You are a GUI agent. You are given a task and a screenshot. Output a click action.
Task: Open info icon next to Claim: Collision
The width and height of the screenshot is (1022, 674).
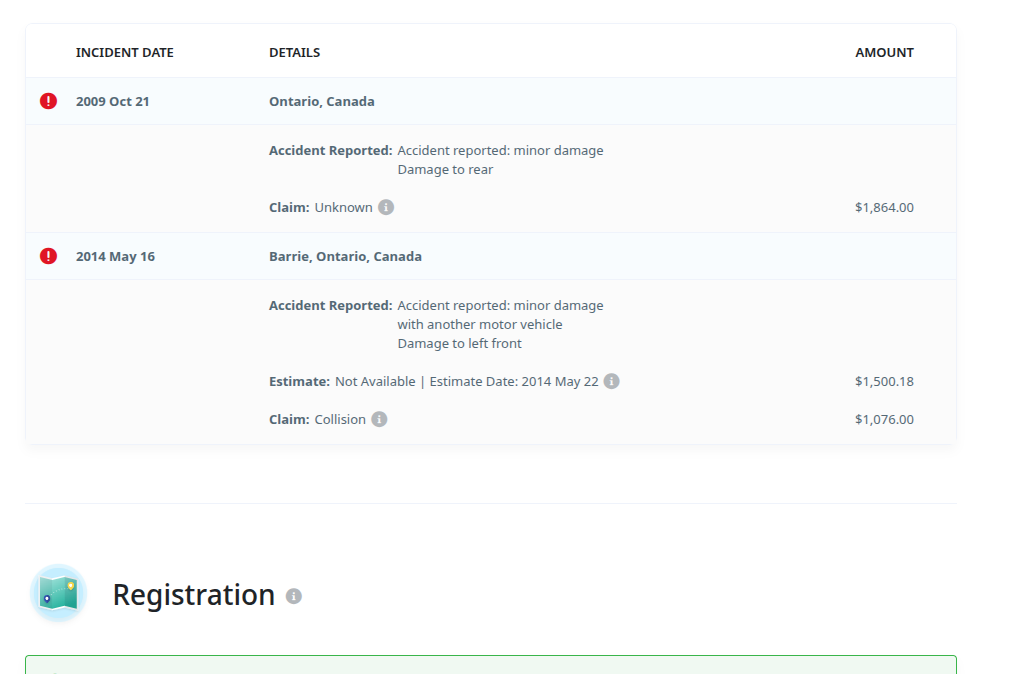[x=379, y=419]
